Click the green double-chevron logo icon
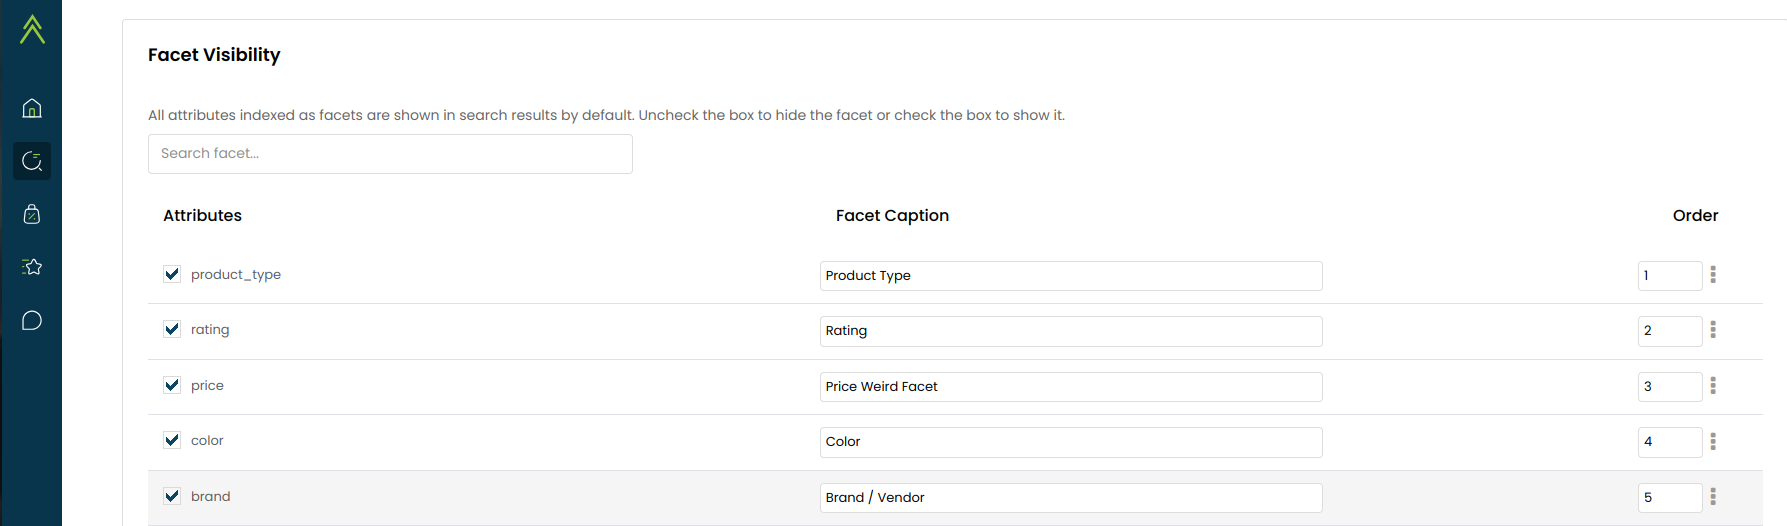Viewport: 1787px width, 526px height. [x=32, y=29]
